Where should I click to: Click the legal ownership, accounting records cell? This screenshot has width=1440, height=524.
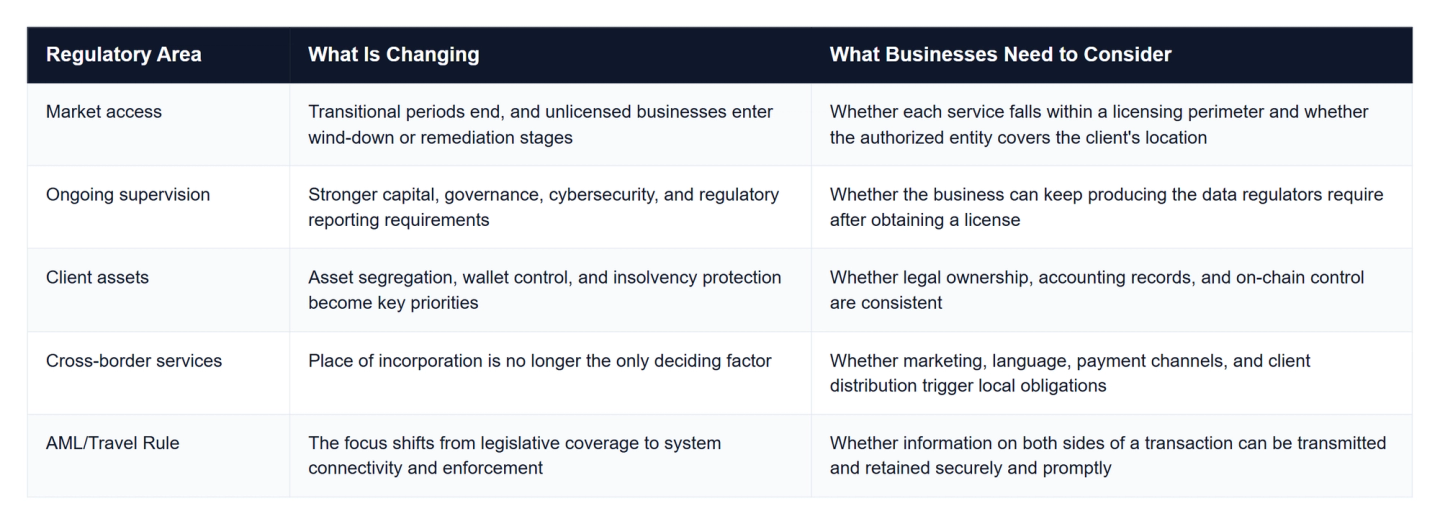click(1112, 291)
